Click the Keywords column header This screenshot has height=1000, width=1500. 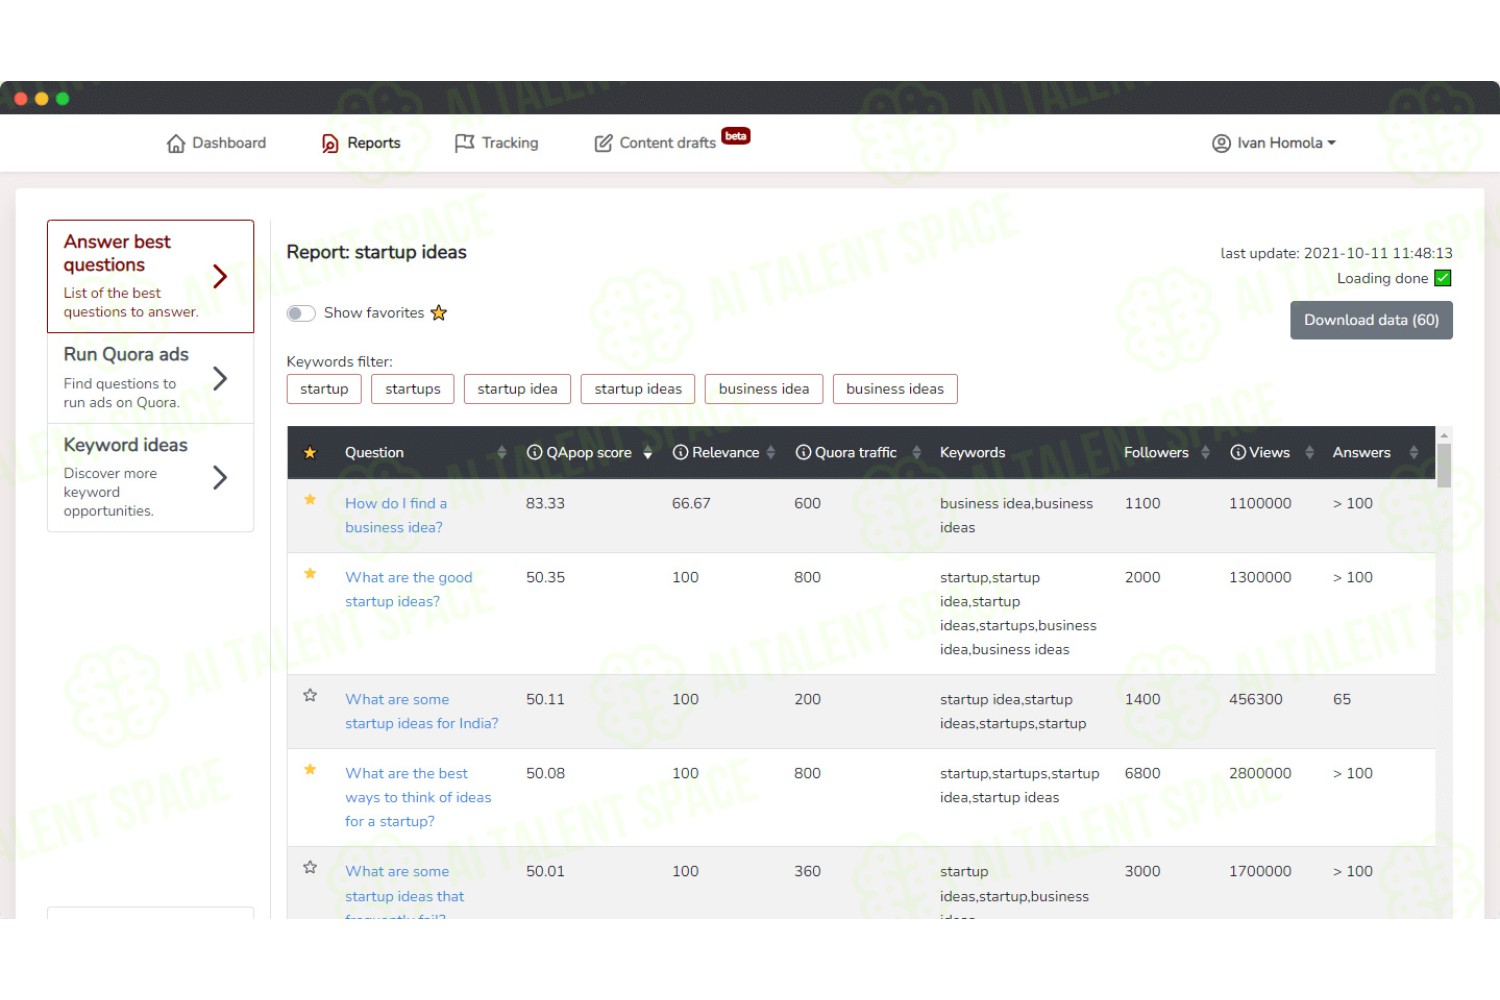[x=972, y=453]
